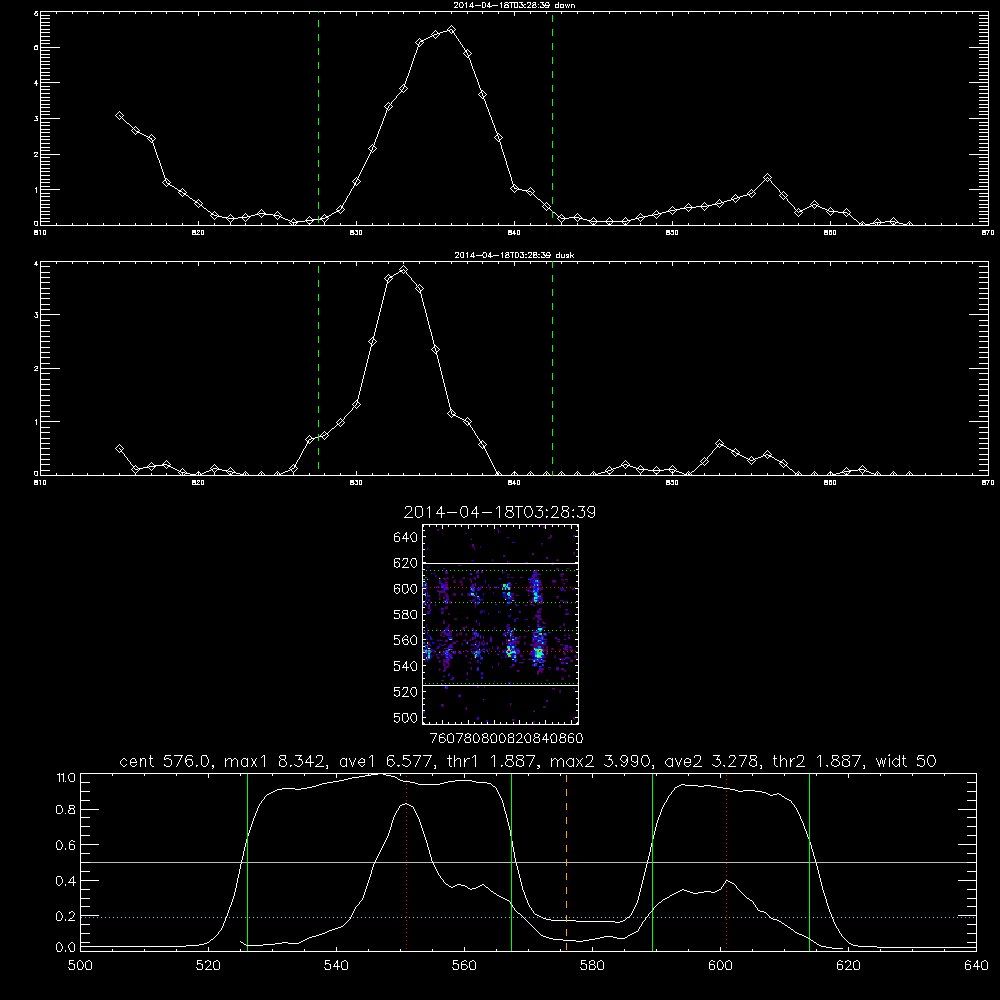This screenshot has height=1000, width=1000.
Task: Click the 0.0 label on the bottom plot y-axis
Action: click(66, 948)
